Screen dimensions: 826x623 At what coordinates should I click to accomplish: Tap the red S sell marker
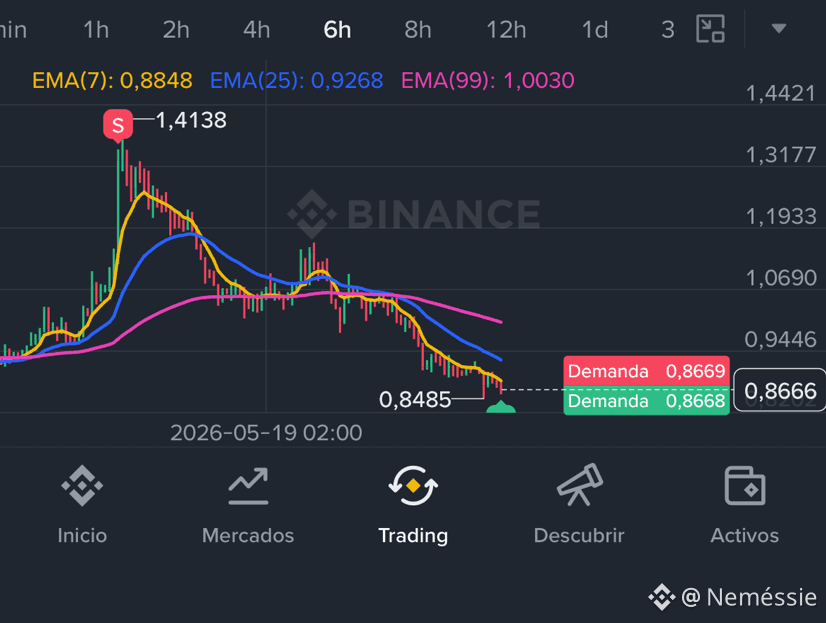pyautogui.click(x=118, y=125)
